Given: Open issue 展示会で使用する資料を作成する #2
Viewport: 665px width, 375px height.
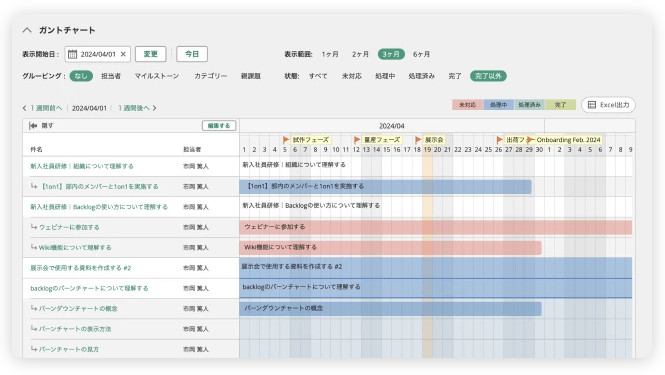Looking at the screenshot, I should pos(81,268).
